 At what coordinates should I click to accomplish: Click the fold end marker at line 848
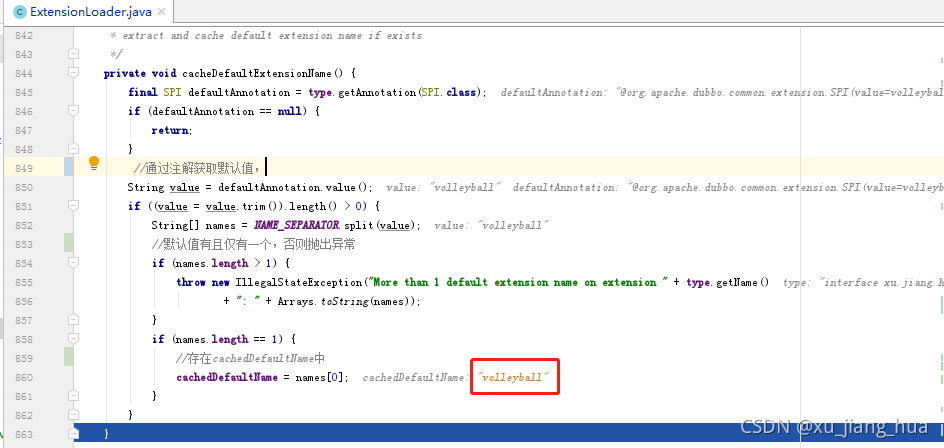point(73,149)
